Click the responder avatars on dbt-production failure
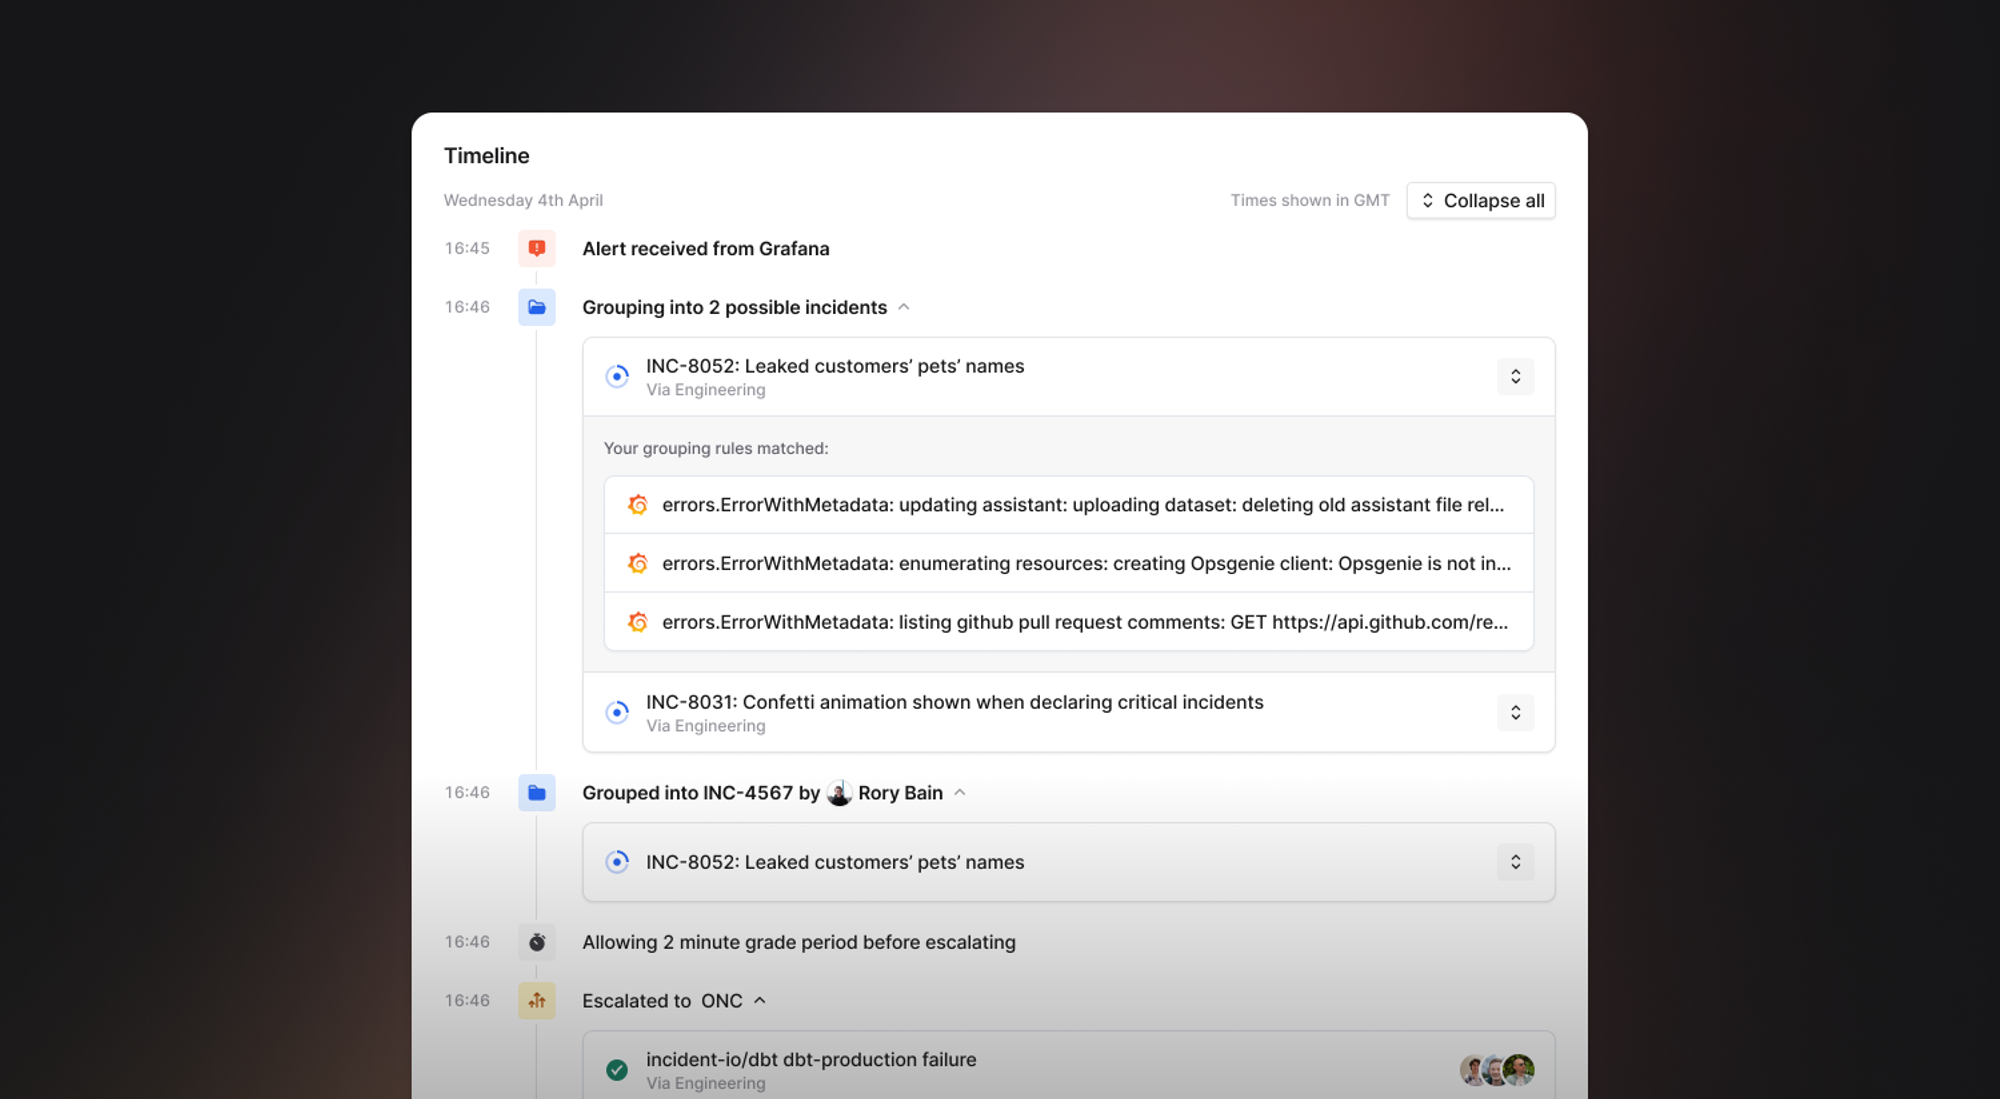Screen dimensions: 2000x1099 [x=1496, y=1070]
